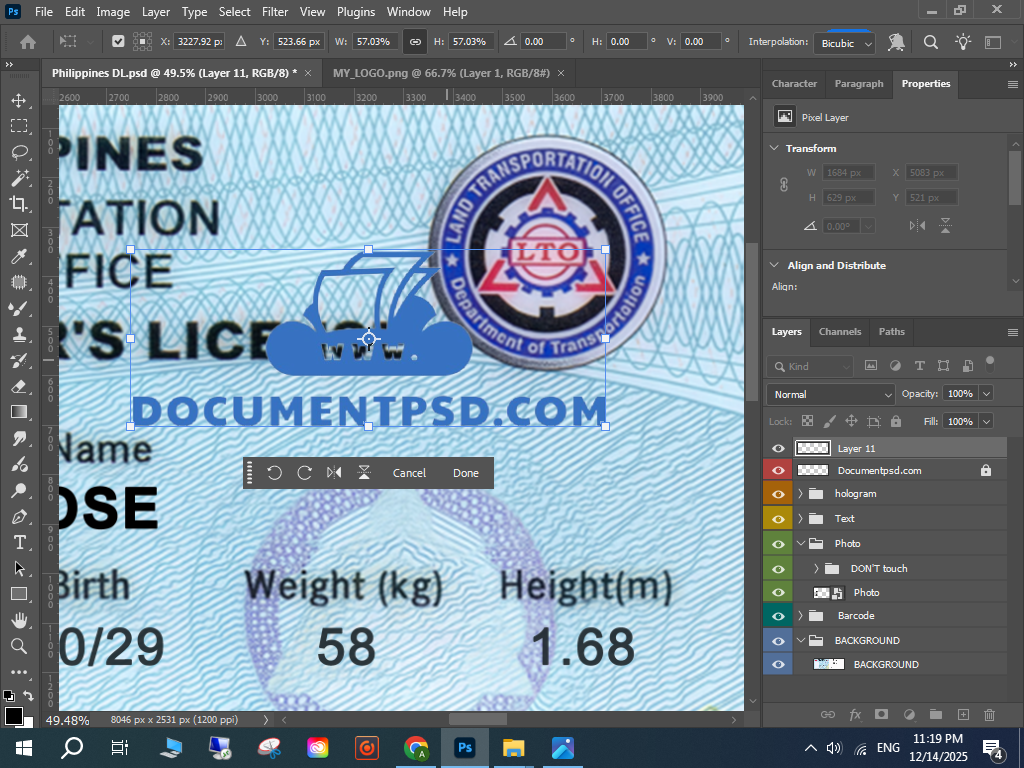Viewport: 1024px width, 768px height.
Task: Click the foreground color swatch
Action: pos(13,715)
